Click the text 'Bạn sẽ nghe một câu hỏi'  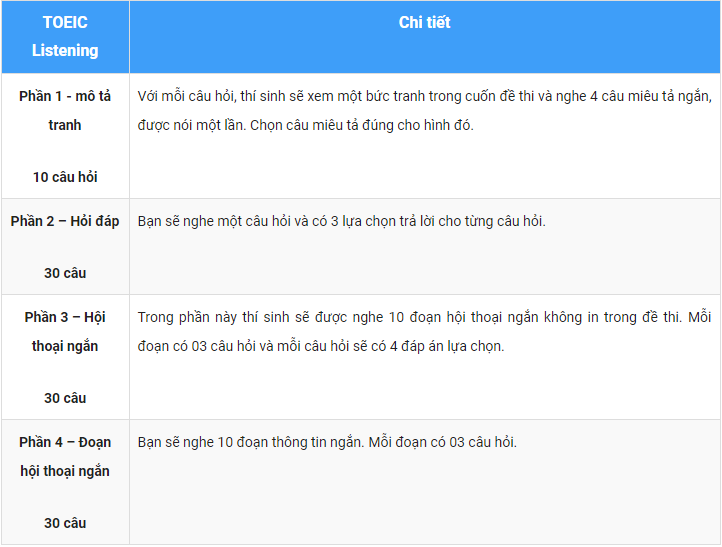point(341,221)
